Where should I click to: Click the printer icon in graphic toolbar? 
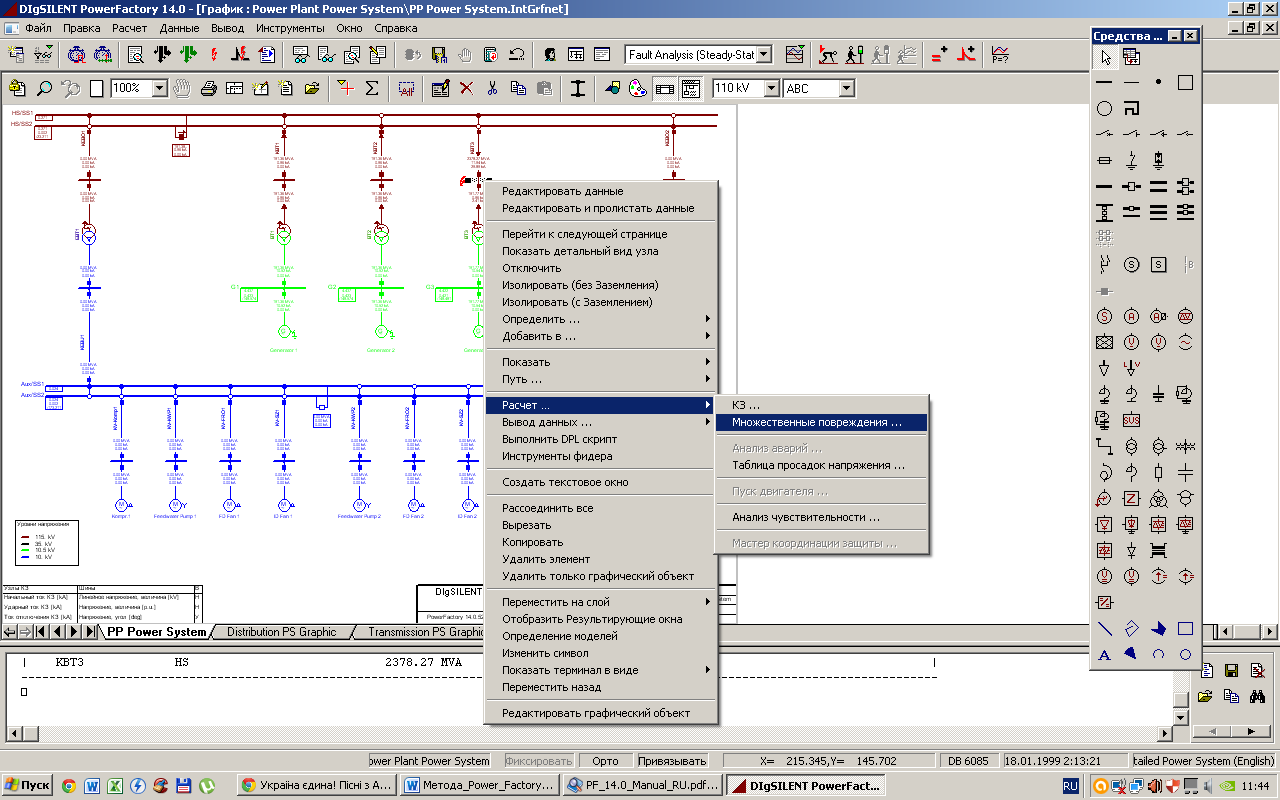click(x=209, y=88)
